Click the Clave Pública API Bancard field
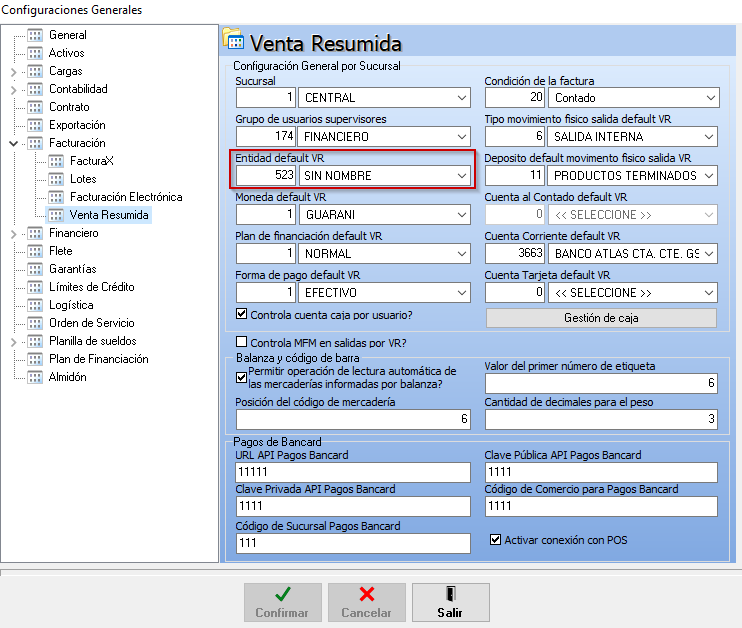742x628 pixels. [x=601, y=472]
